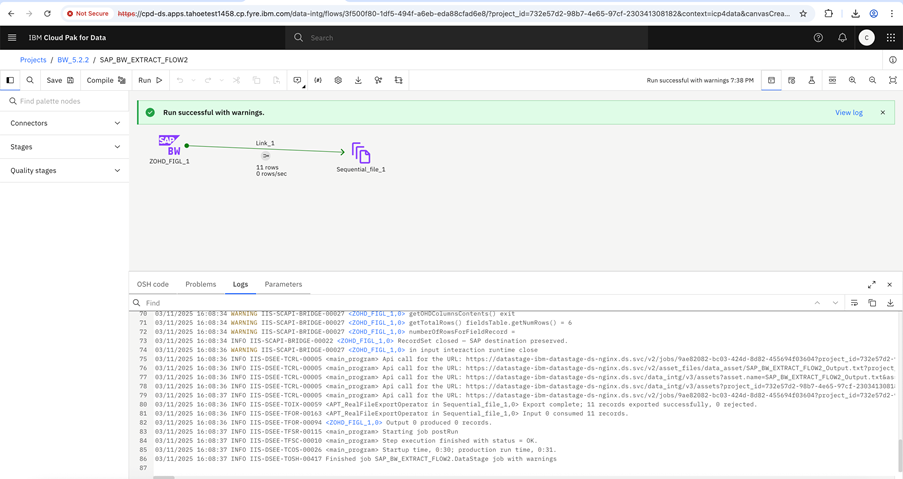Close the bottom log panel
903x479 pixels.
[x=889, y=284]
